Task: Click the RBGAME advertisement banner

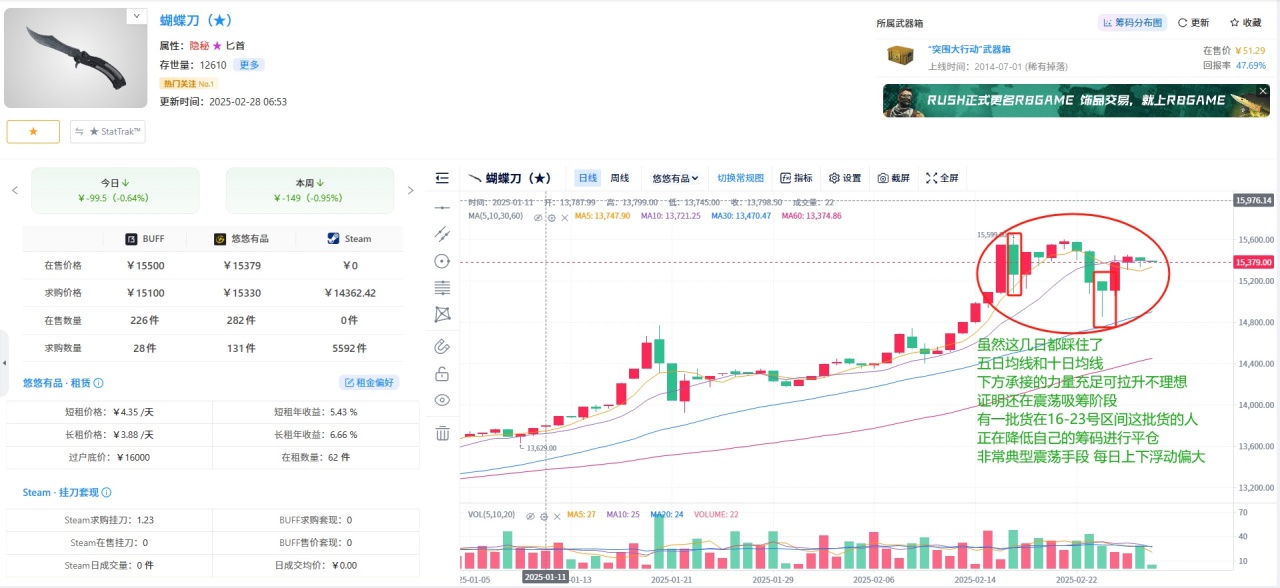Action: coord(1076,100)
